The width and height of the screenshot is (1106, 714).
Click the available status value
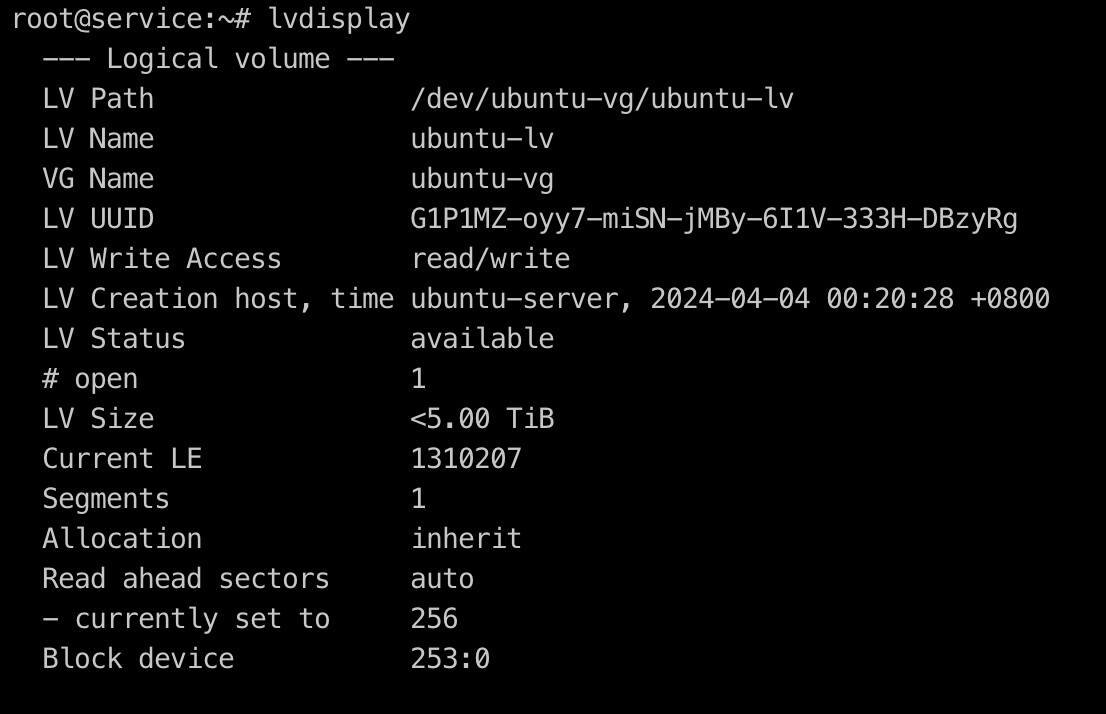[x=482, y=339]
